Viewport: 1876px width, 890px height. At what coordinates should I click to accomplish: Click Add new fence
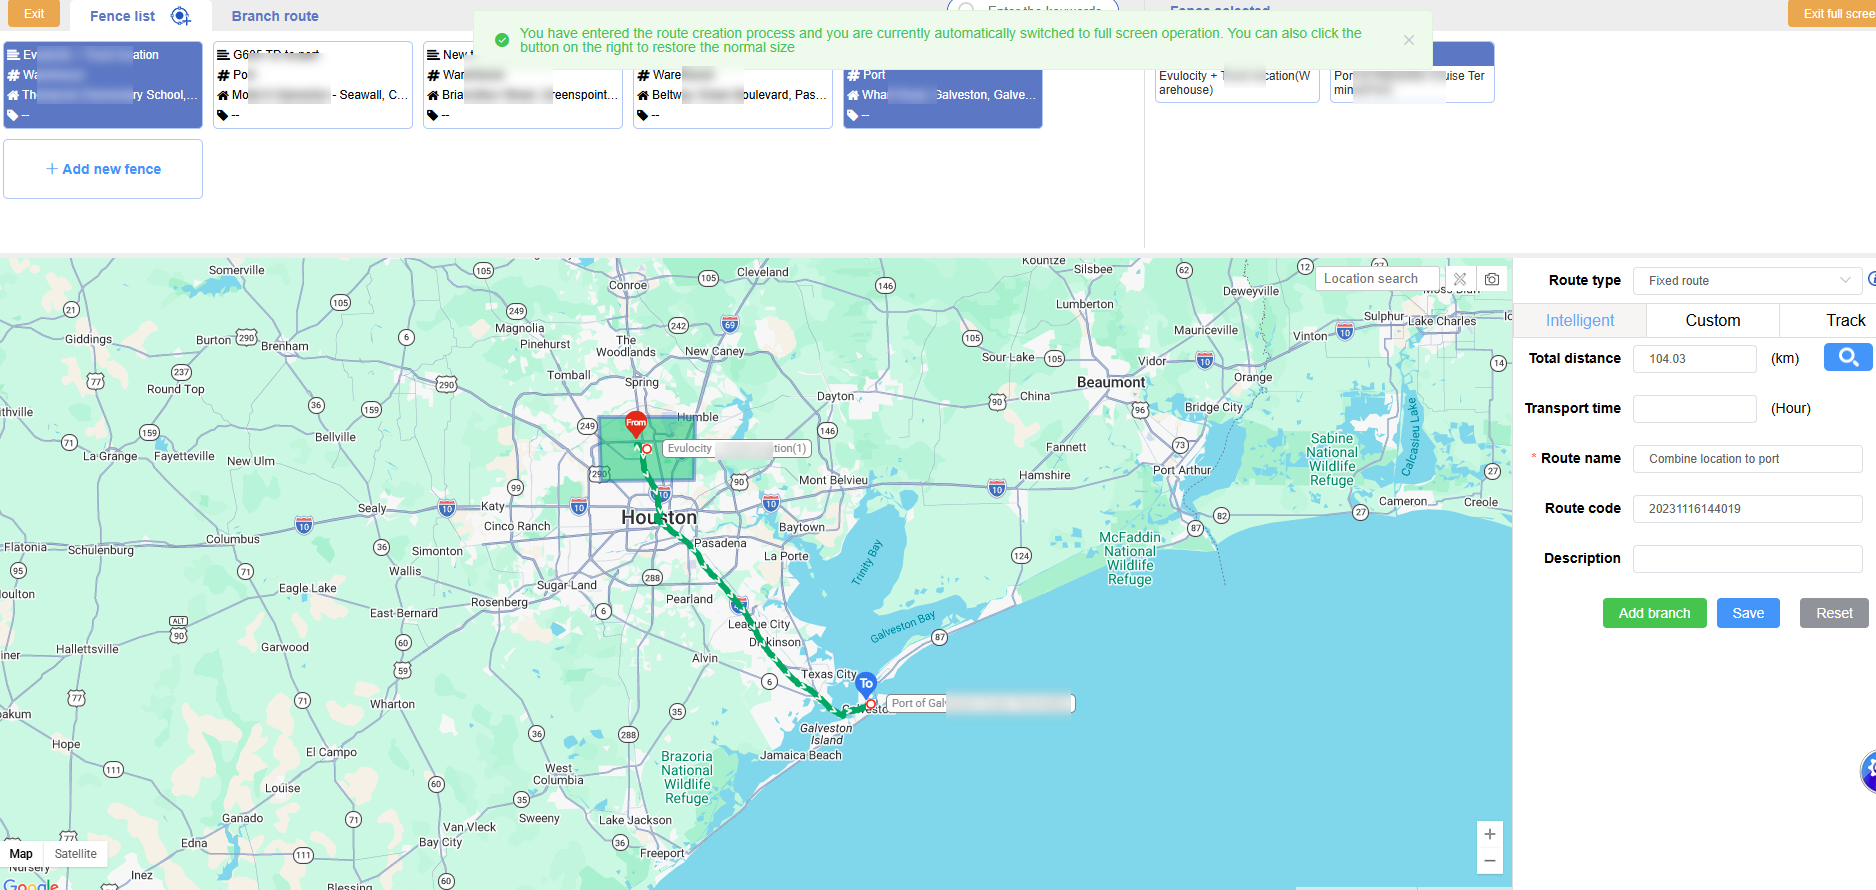click(103, 169)
